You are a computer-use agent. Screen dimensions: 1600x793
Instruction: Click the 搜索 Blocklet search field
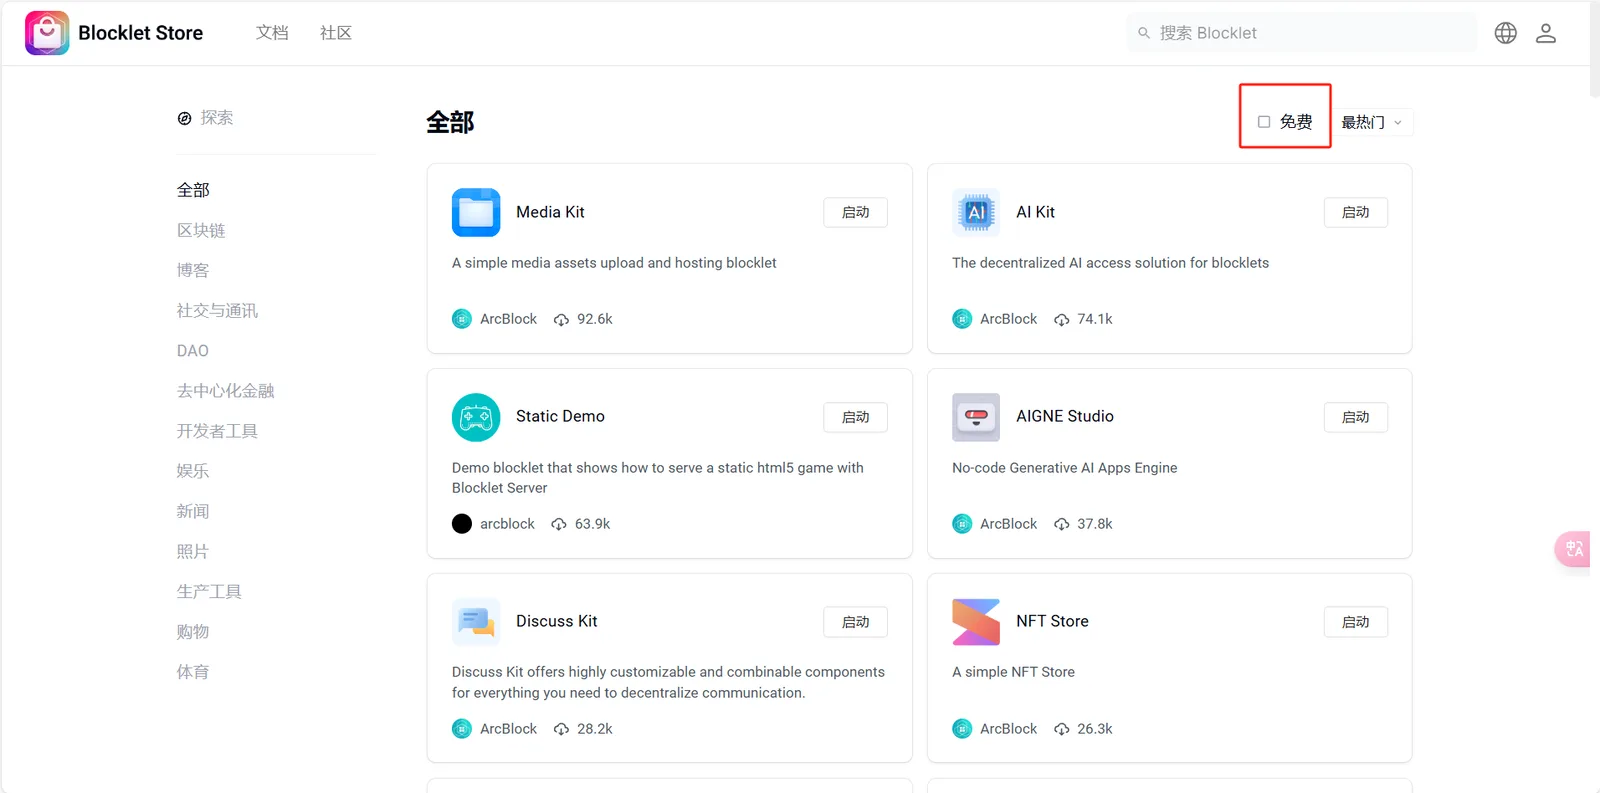point(1301,33)
